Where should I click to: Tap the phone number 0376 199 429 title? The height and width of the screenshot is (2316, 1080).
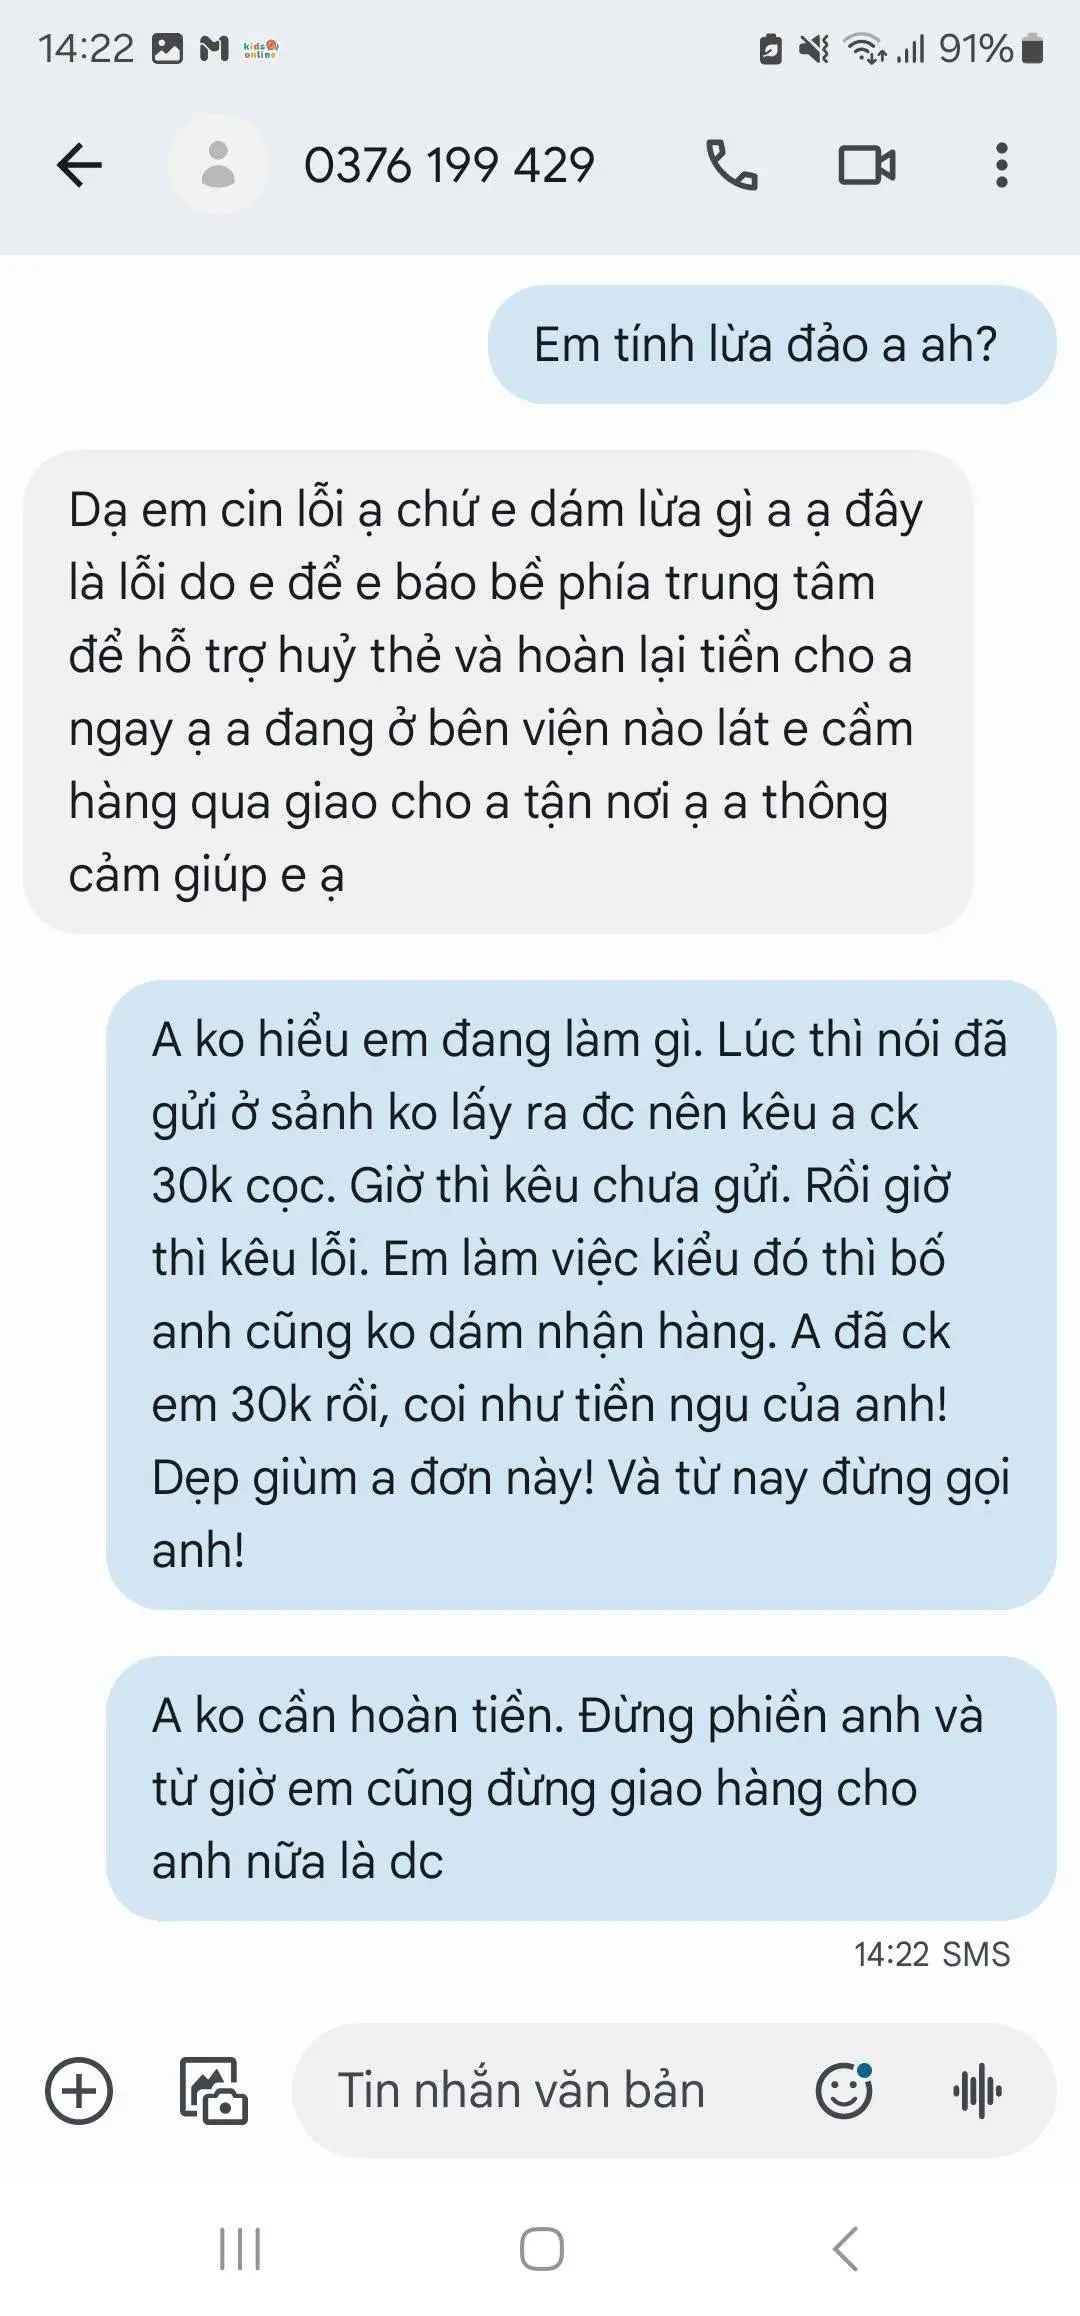click(x=449, y=165)
